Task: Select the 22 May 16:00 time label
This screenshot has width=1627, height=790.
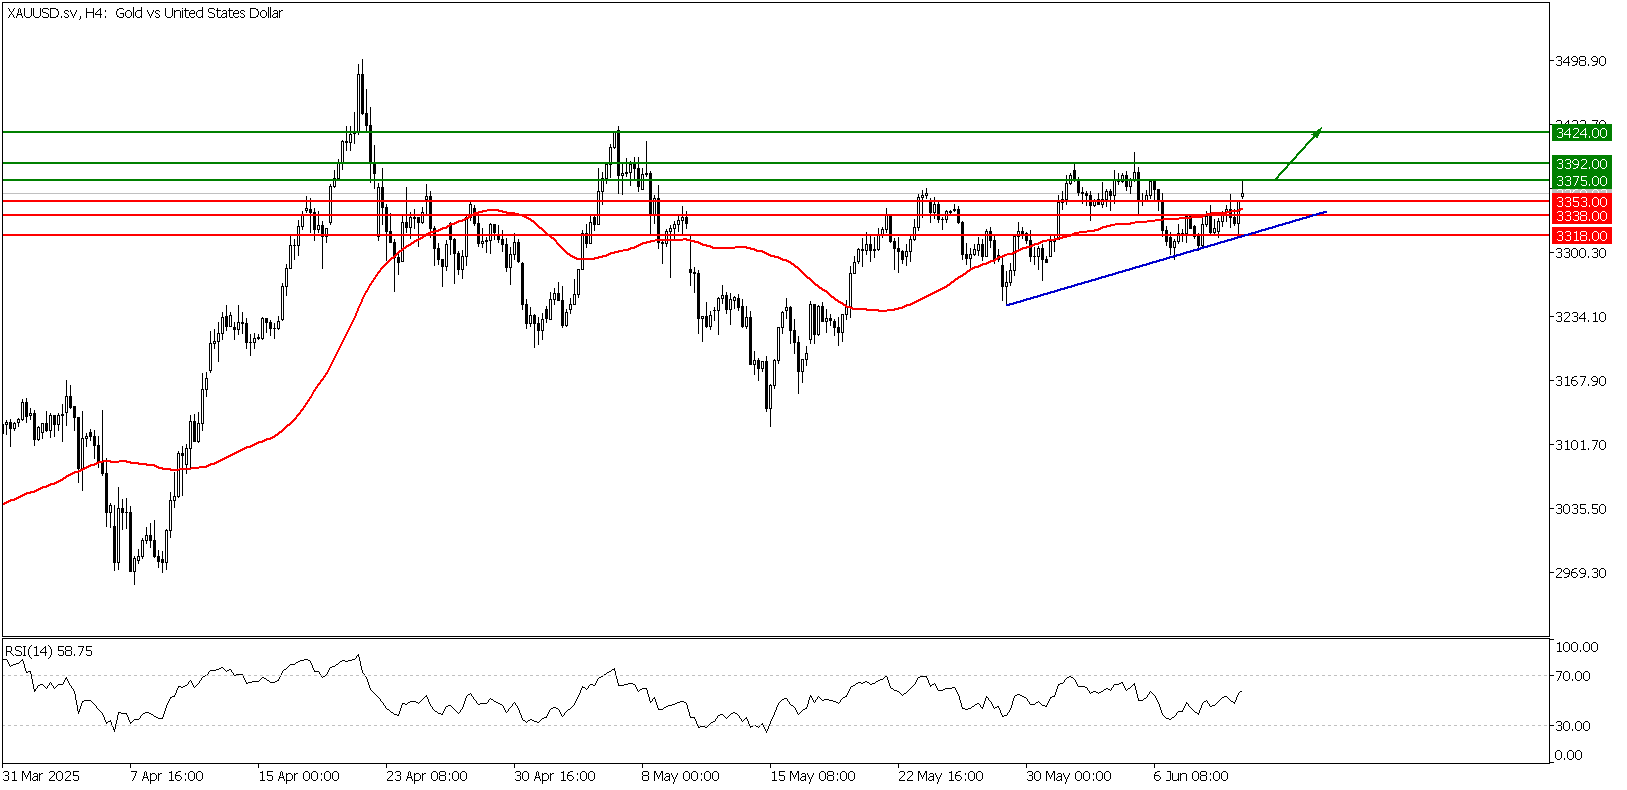Action: pyautogui.click(x=940, y=776)
